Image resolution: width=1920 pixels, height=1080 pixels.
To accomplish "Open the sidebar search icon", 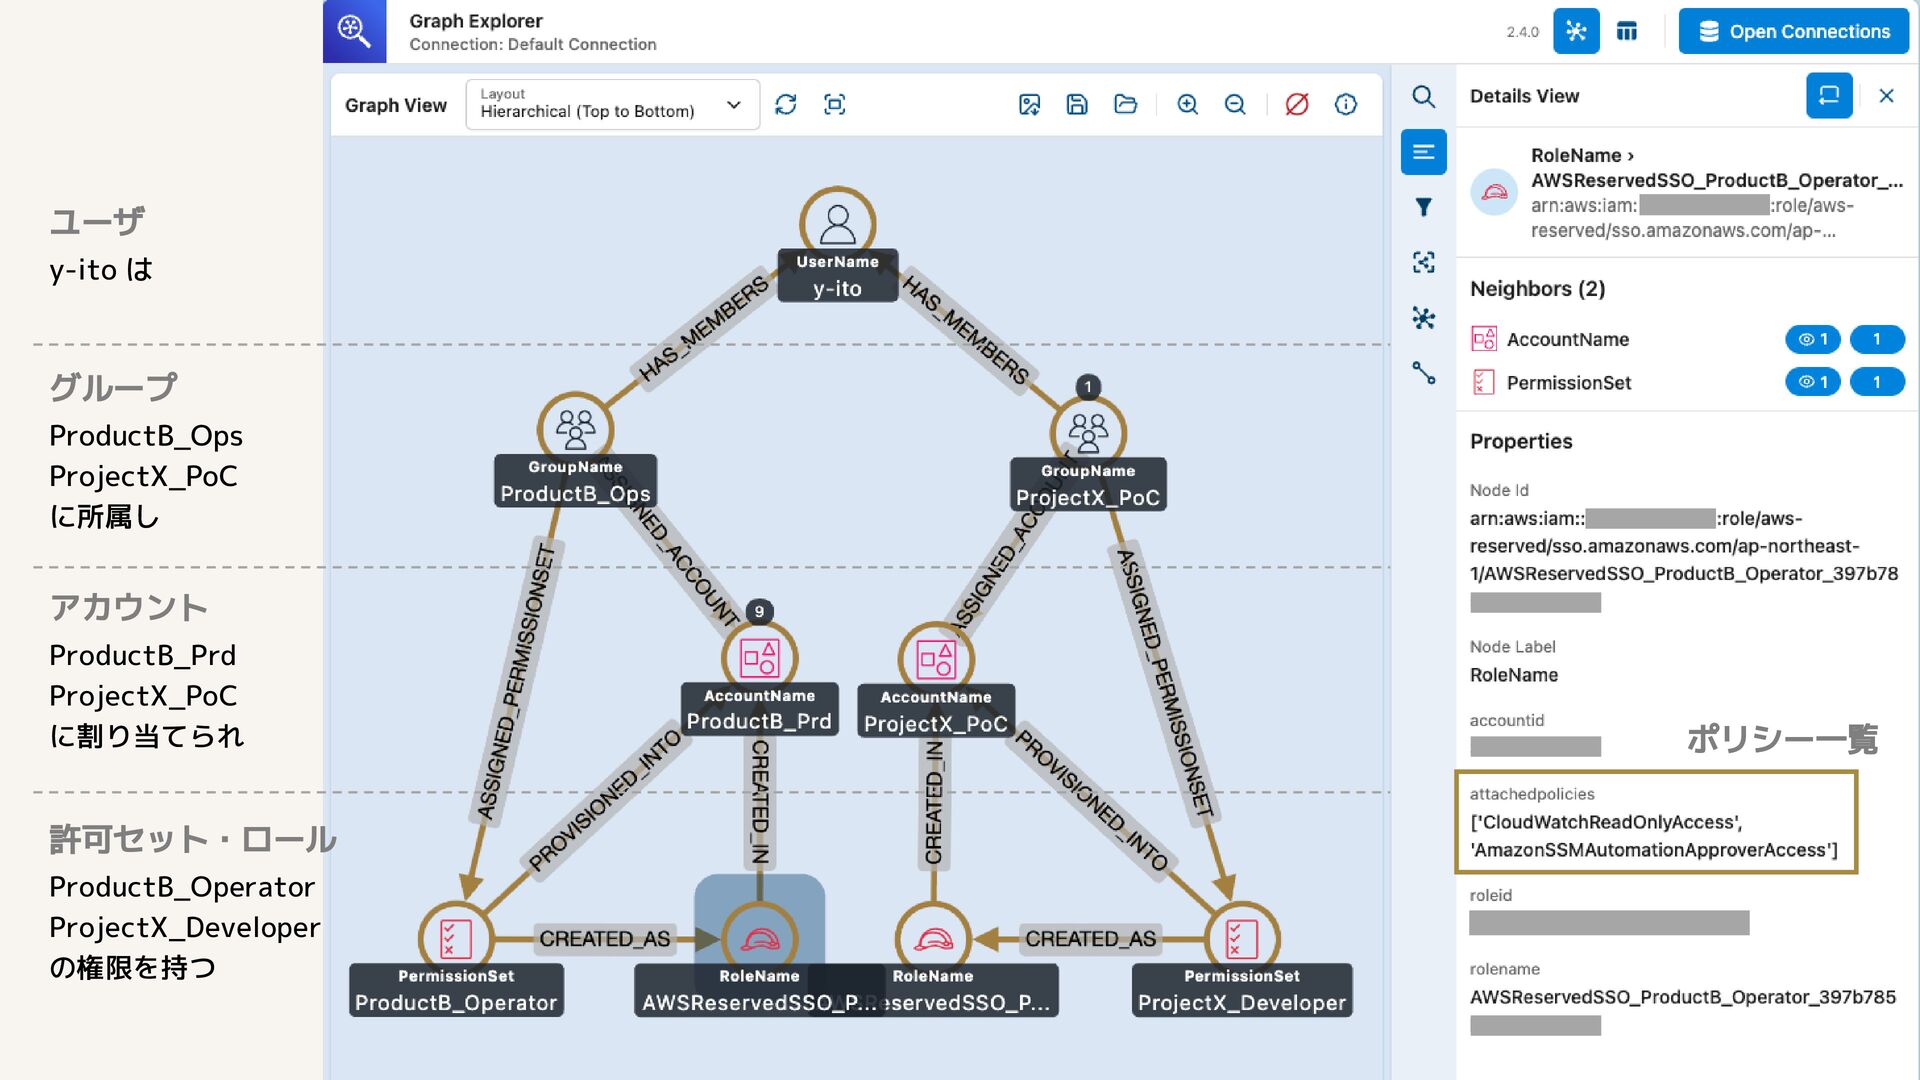I will (x=1423, y=97).
